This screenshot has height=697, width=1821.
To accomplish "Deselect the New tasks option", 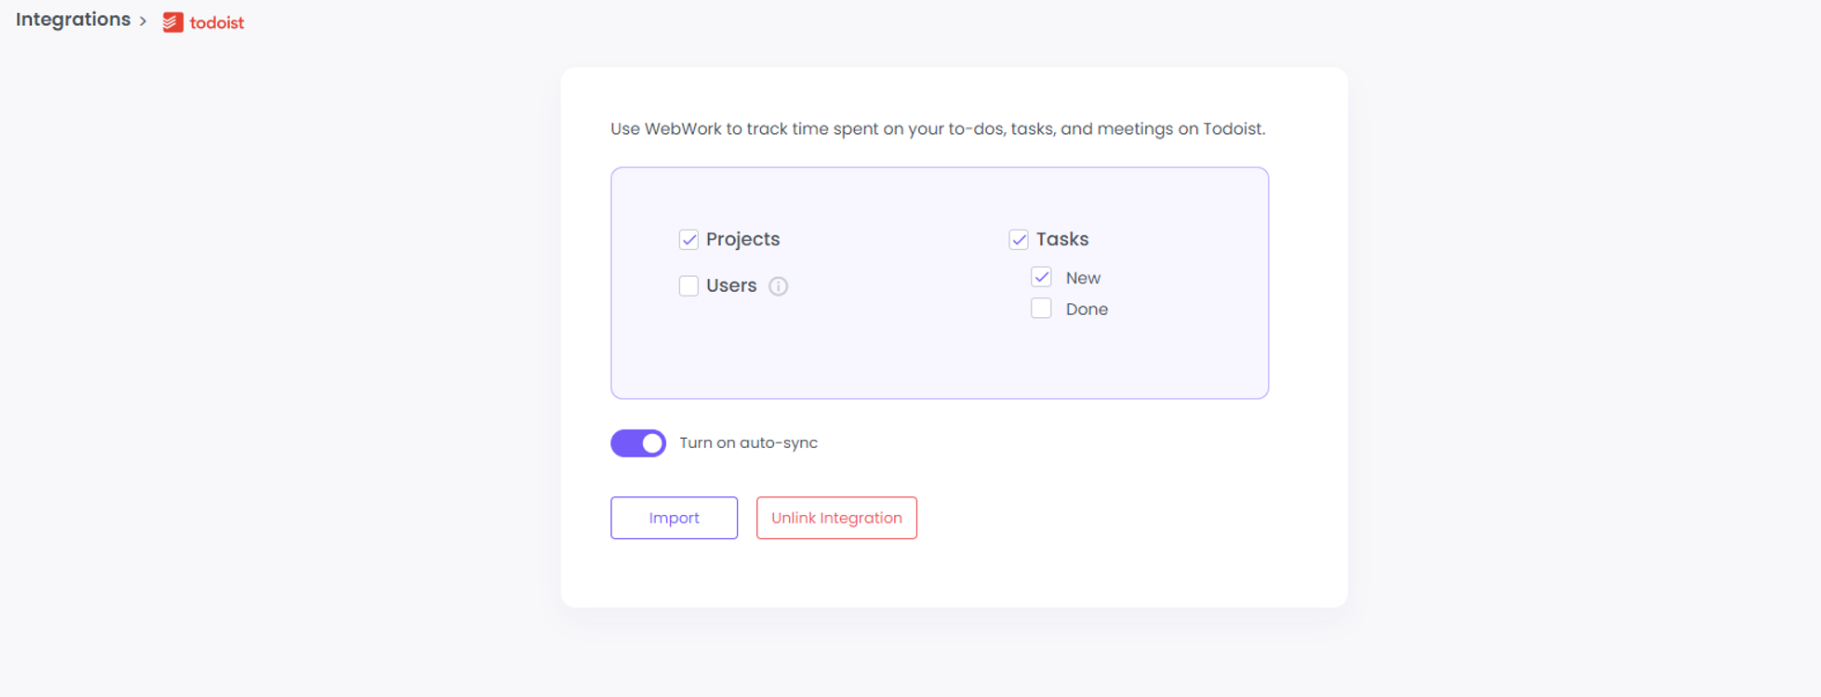I will click(1041, 277).
